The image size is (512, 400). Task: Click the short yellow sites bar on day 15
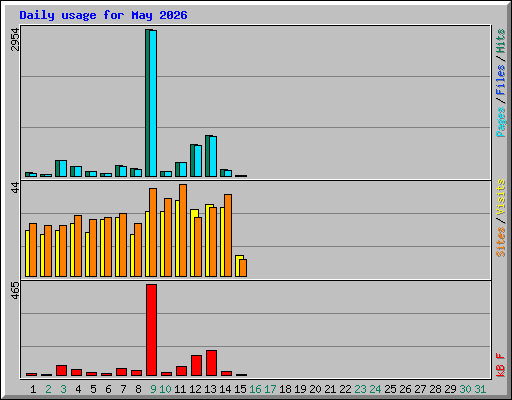click(x=239, y=266)
